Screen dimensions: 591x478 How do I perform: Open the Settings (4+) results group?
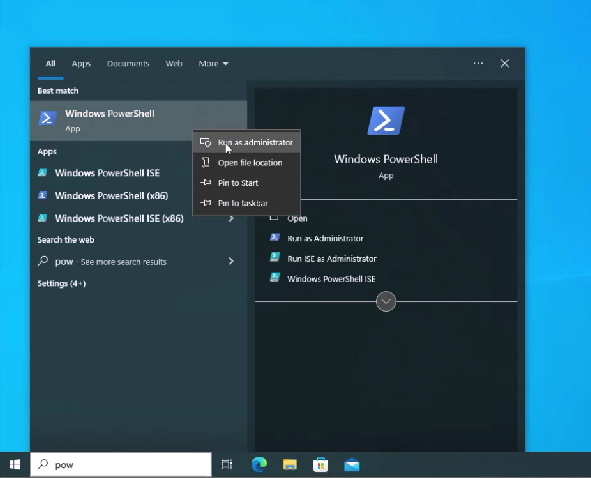(x=62, y=283)
